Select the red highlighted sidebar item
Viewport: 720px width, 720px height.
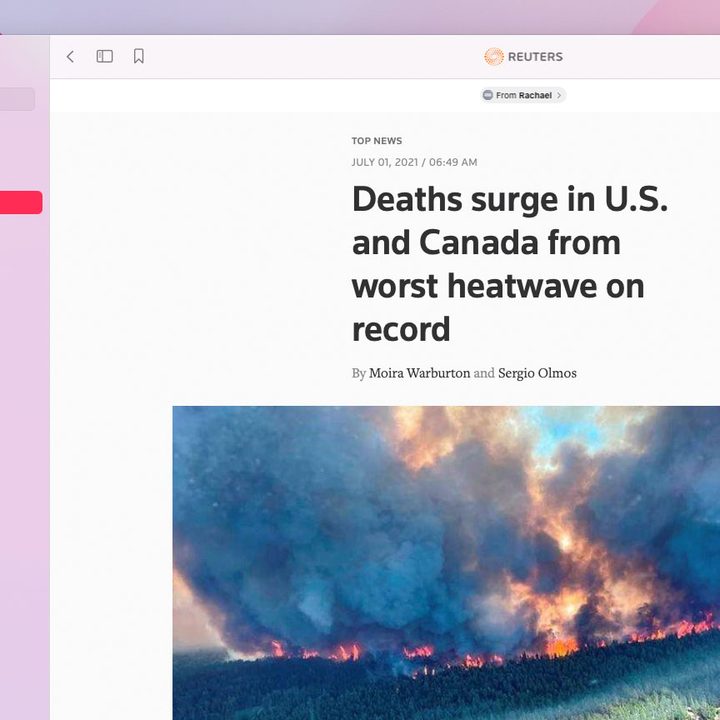click(x=21, y=202)
